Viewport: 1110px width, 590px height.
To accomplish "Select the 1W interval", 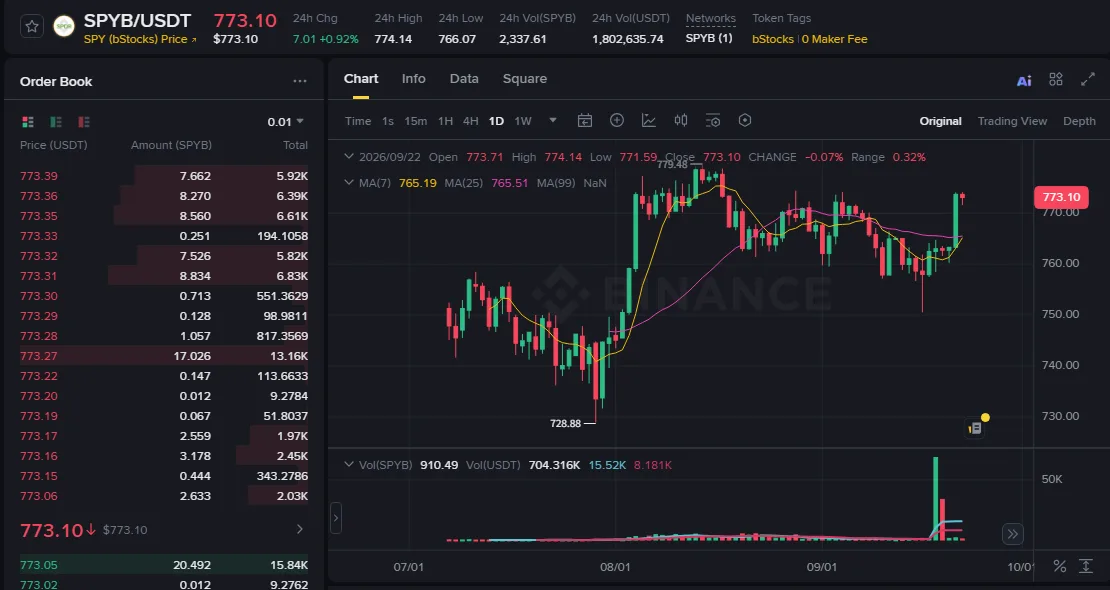I will point(523,121).
